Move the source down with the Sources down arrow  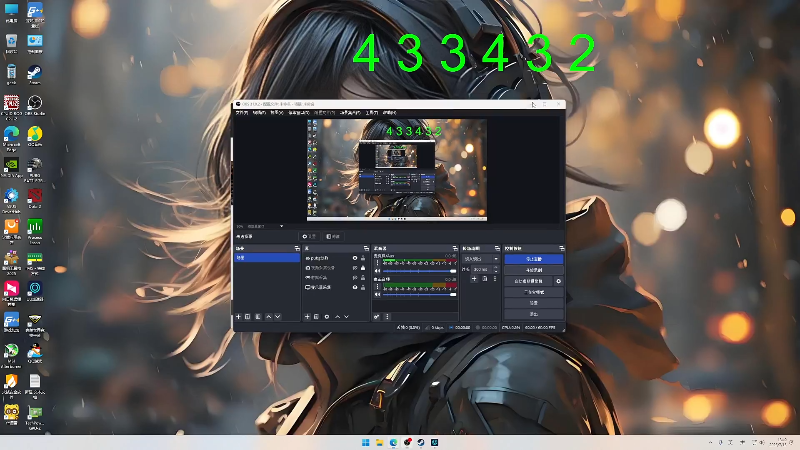pos(346,317)
